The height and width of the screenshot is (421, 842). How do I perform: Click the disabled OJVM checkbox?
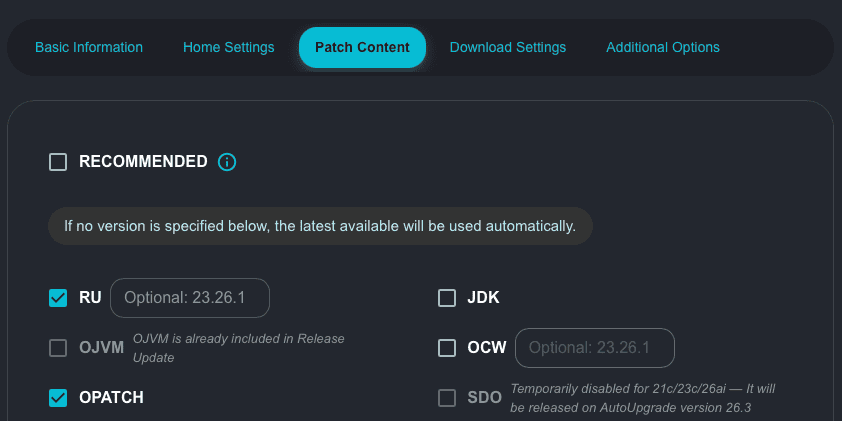point(58,348)
